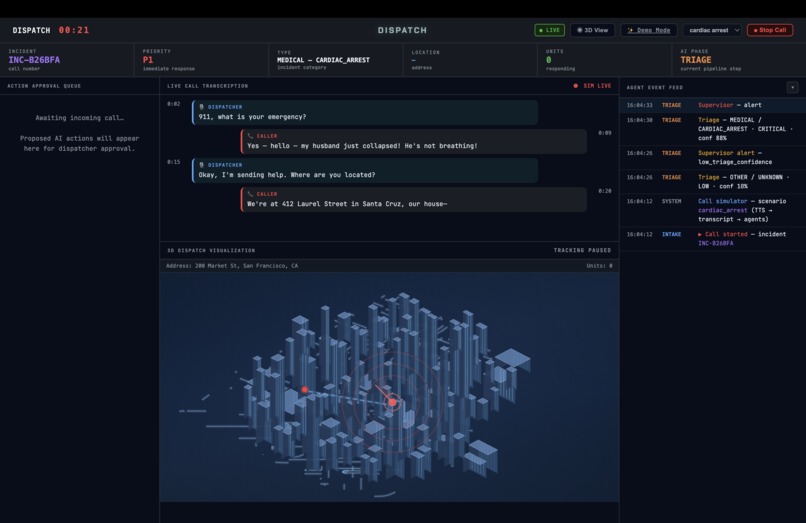Screen dimensions: 806x523
Task: Click the 00:21 call timer
Action: click(x=74, y=30)
